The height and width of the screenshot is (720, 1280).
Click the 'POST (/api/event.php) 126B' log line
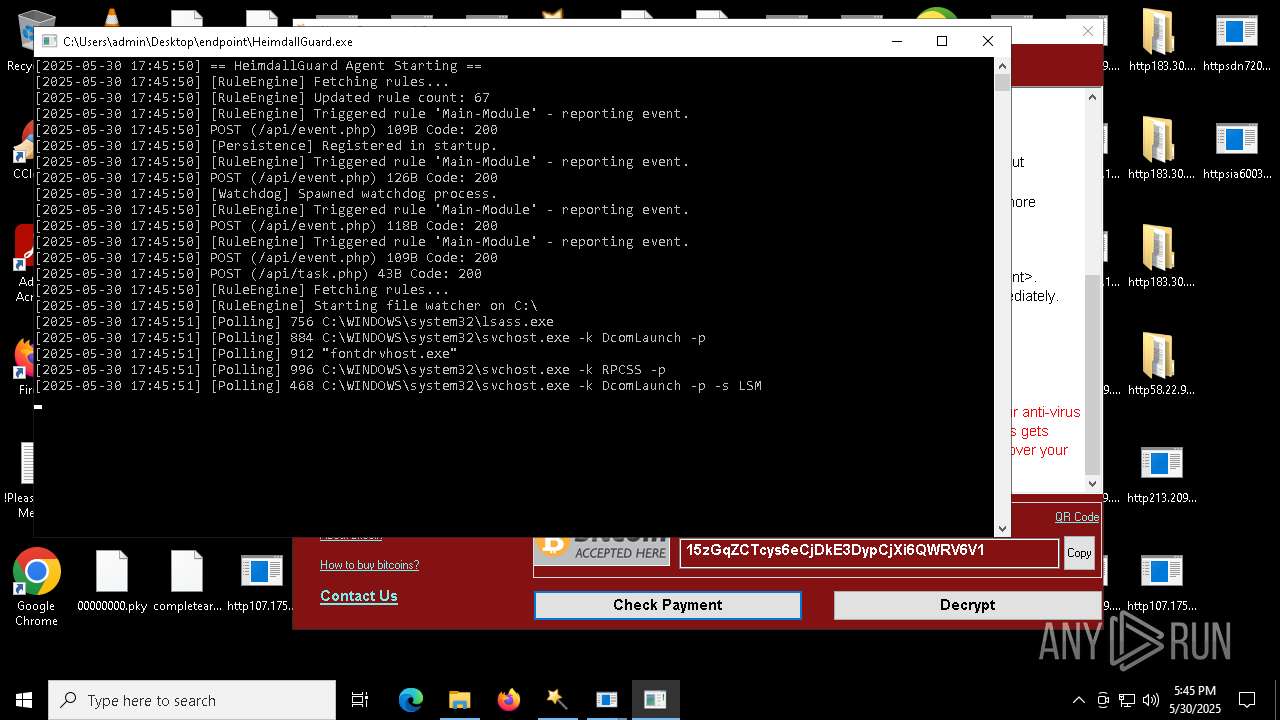[x=266, y=178]
